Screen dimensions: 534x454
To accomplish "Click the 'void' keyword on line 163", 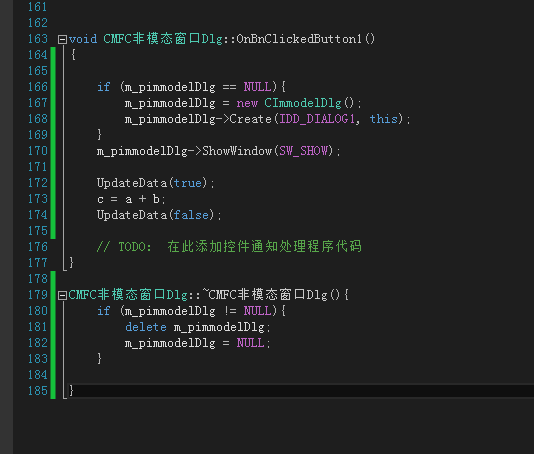I will coord(83,39).
